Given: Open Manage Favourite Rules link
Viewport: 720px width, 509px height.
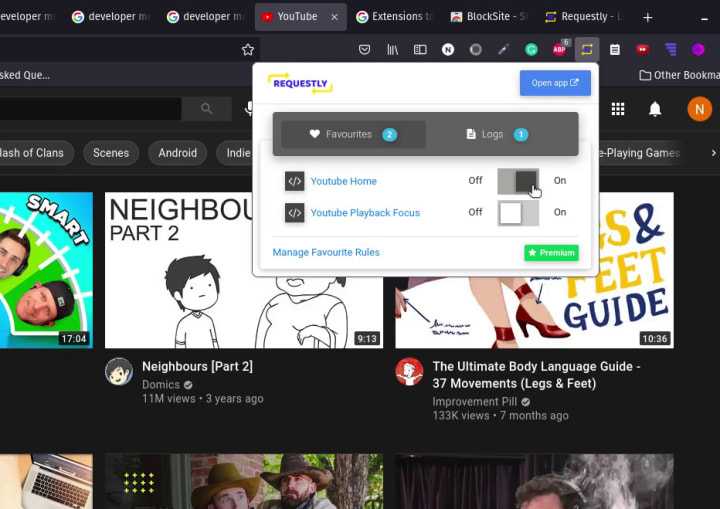Looking at the screenshot, I should coord(326,252).
